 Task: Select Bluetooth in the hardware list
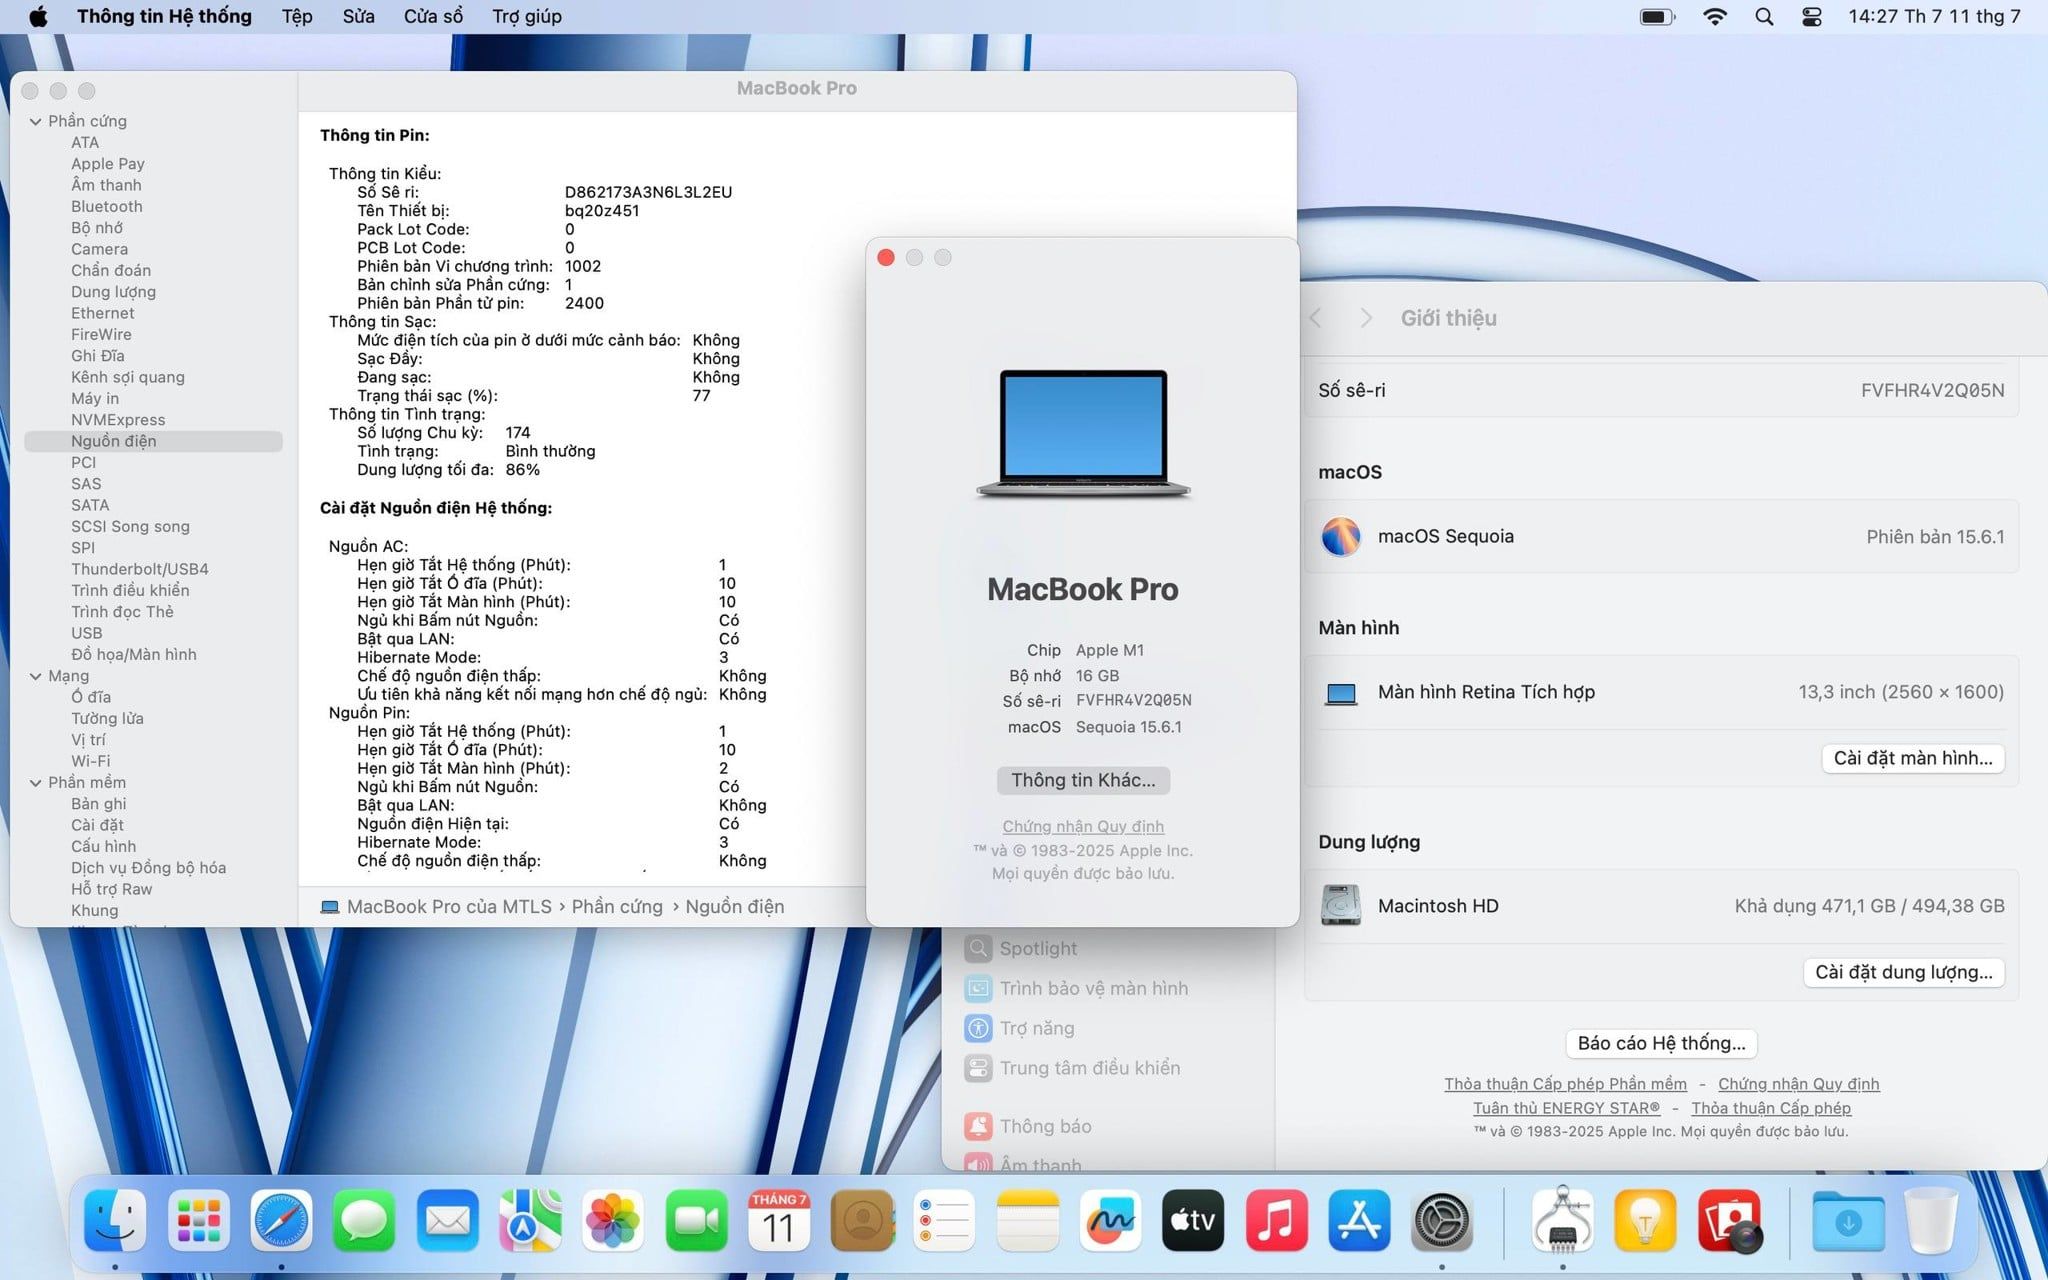tap(107, 207)
